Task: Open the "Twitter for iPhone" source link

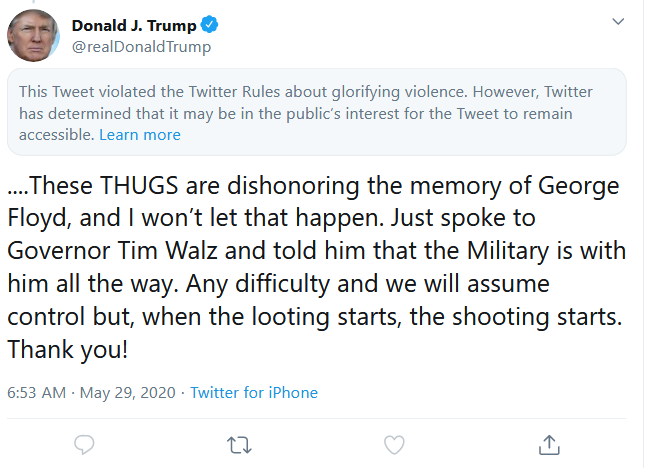Action: tap(254, 393)
